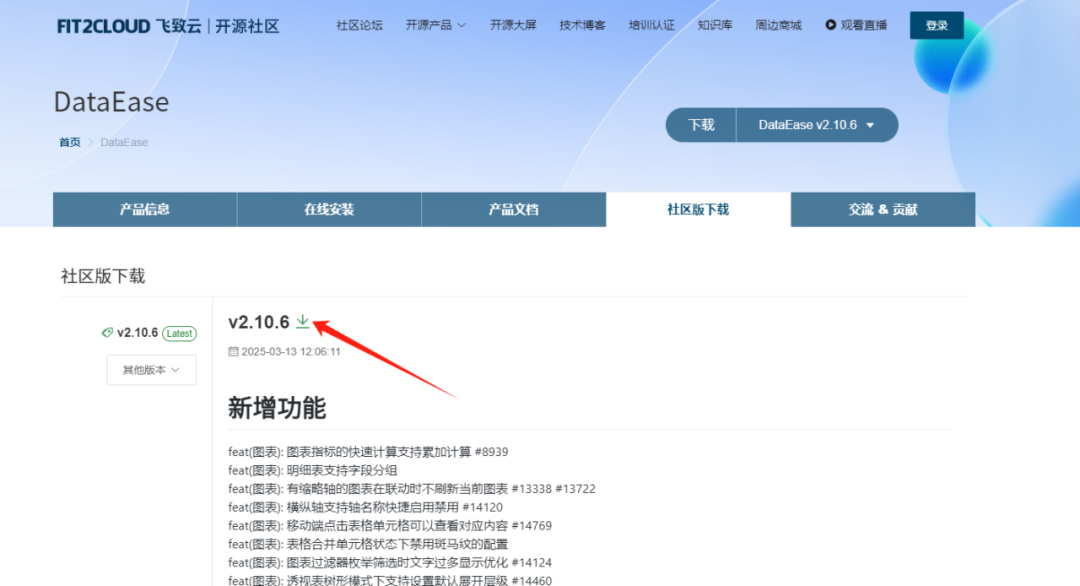Click the DataEase page title
Viewport: 1080px width, 586px height.
click(x=112, y=102)
